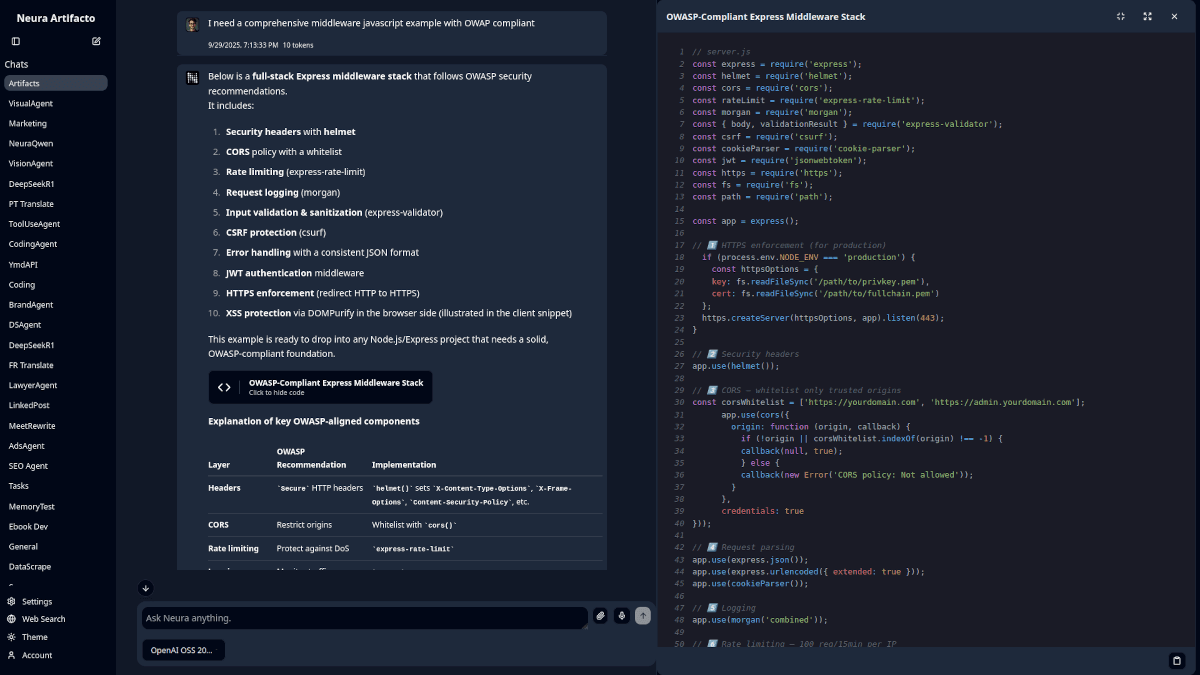Viewport: 1200px width, 675px height.
Task: Open the DataScrape chat in the sidebar
Action: (30, 567)
